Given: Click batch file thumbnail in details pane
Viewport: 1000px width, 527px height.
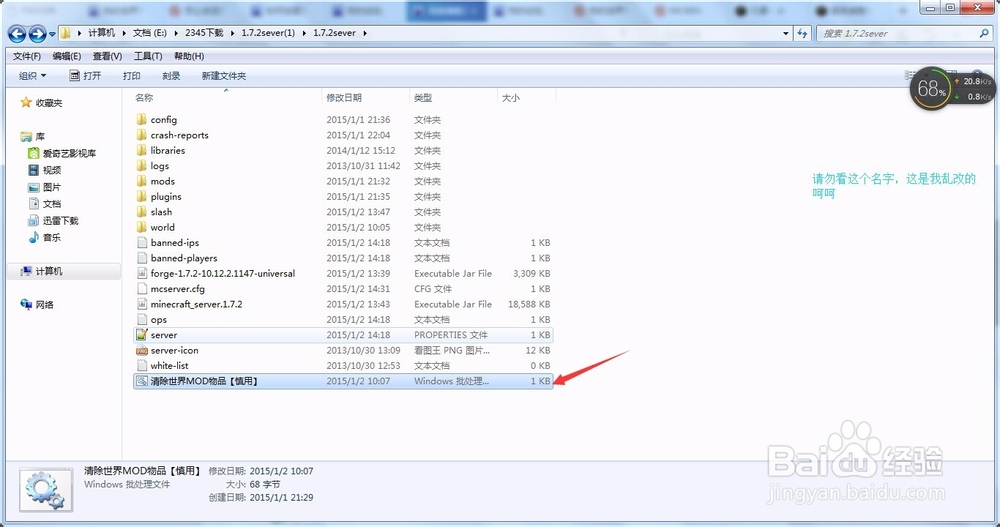Looking at the screenshot, I should coord(46,490).
